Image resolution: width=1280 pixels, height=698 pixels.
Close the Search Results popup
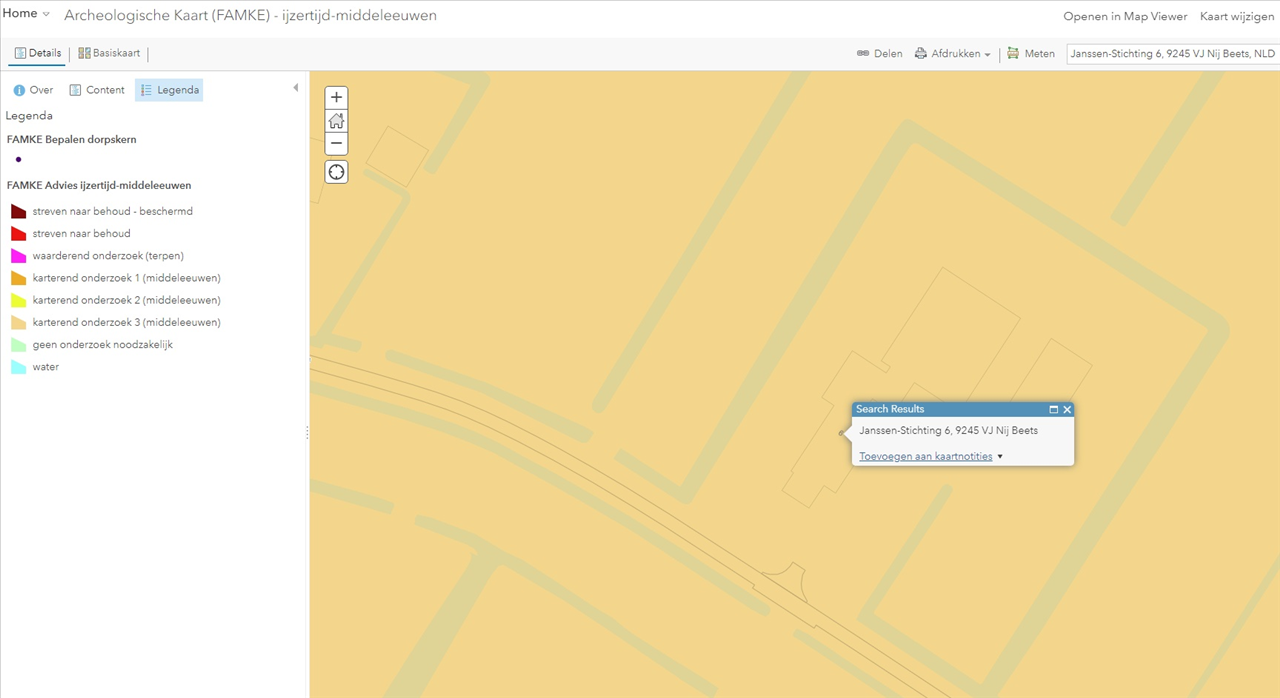tap(1067, 410)
